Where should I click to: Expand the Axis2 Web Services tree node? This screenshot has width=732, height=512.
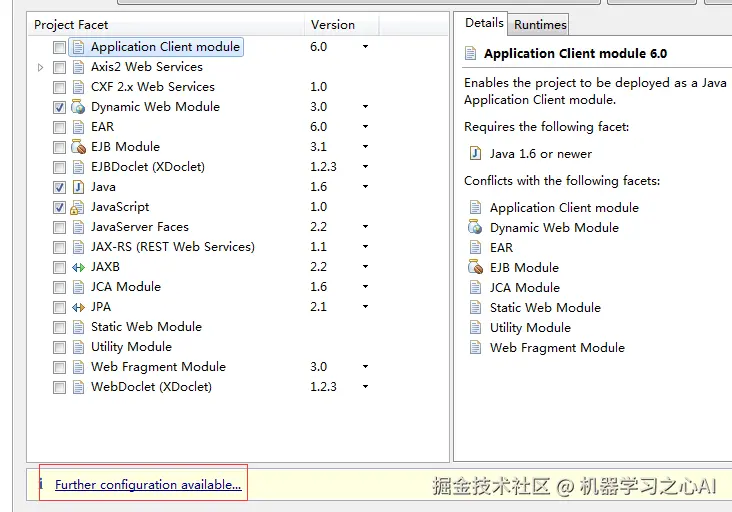[40, 67]
